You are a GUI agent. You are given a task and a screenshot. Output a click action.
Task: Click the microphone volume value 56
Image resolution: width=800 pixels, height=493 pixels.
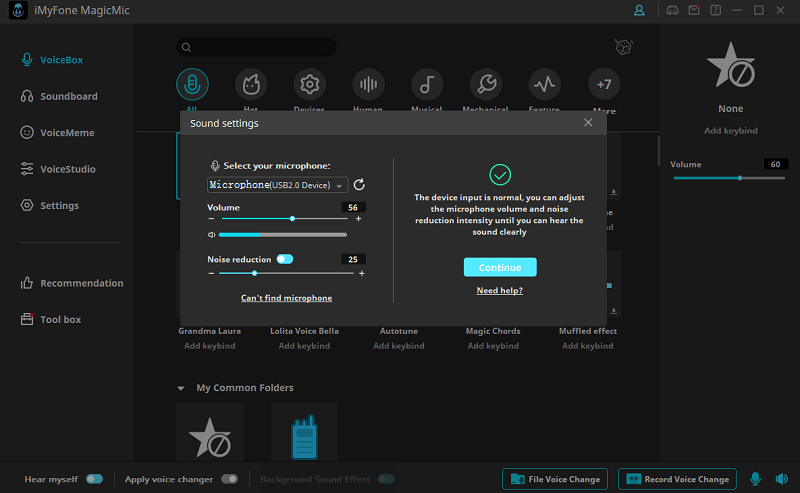coord(353,207)
